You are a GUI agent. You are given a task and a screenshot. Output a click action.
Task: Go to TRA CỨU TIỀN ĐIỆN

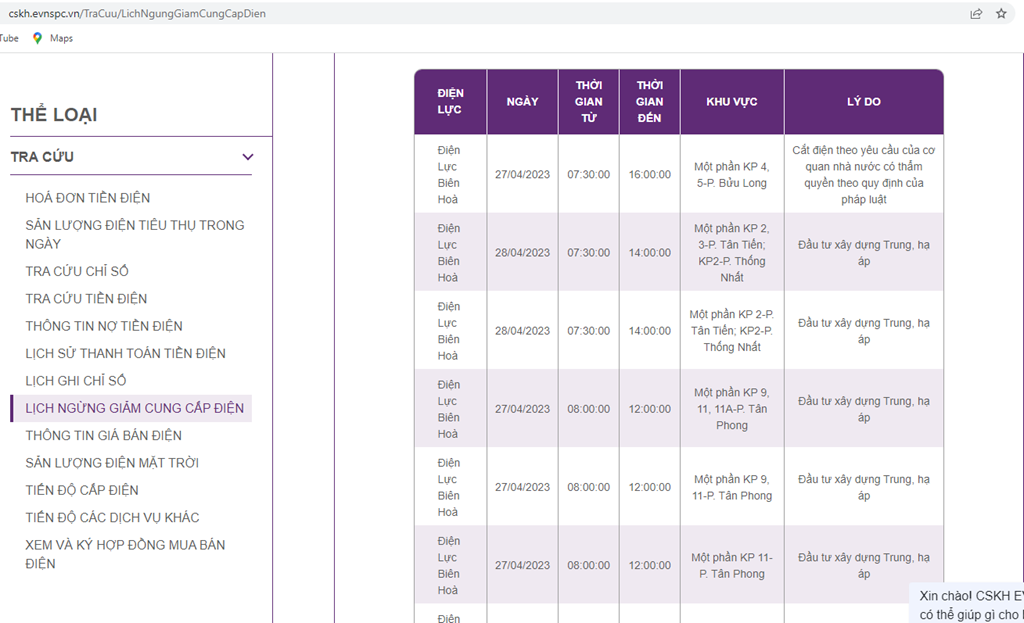[86, 298]
